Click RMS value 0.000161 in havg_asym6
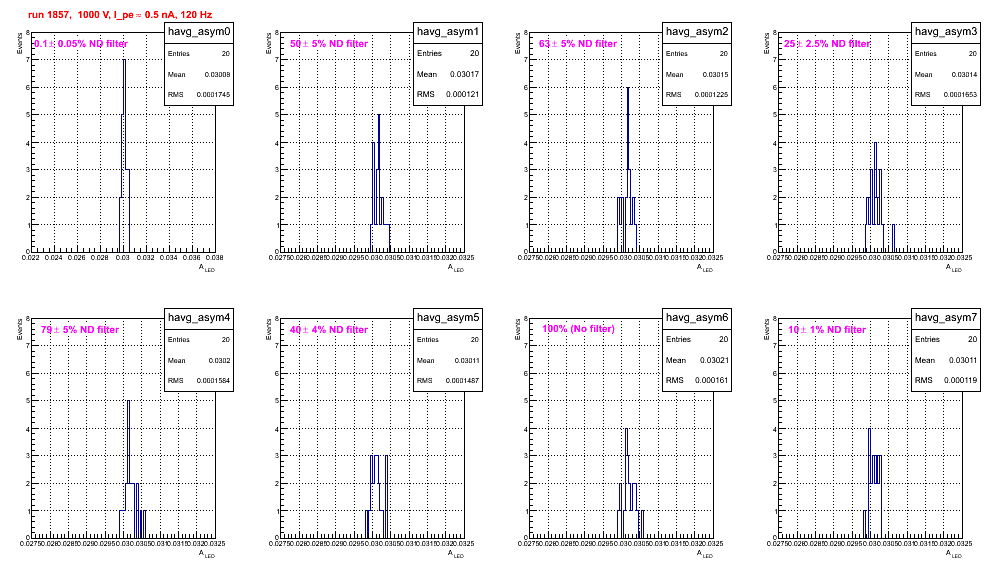Image resolution: width=996 pixels, height=572 pixels. pos(711,380)
